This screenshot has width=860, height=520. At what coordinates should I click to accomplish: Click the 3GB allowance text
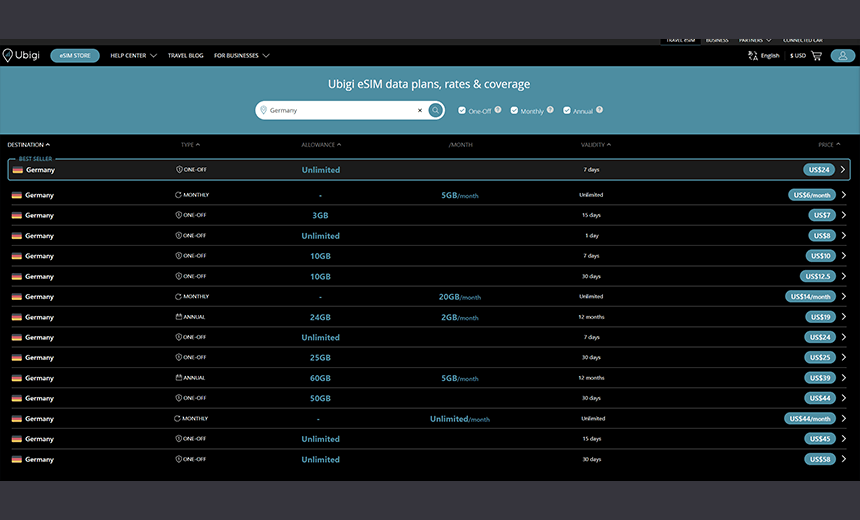coord(320,216)
